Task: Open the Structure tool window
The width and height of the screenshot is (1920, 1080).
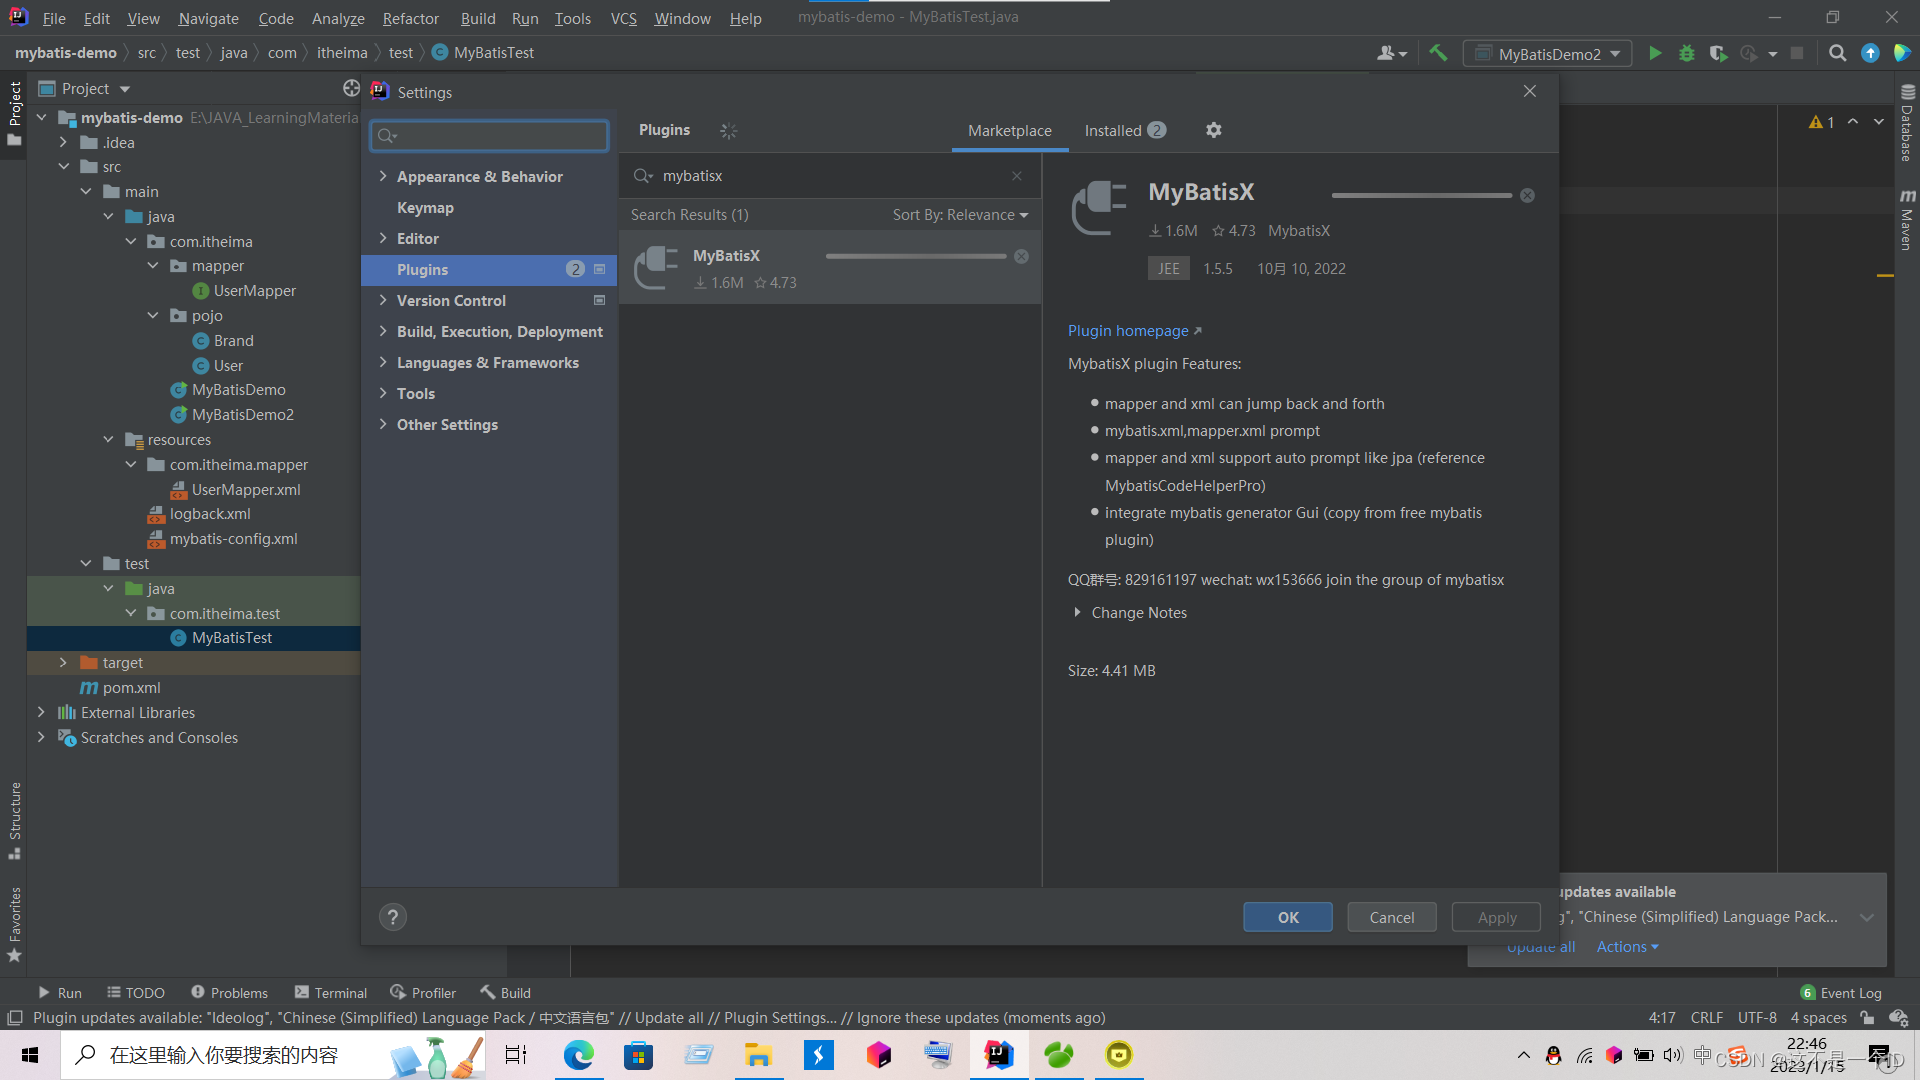Action: pos(15,820)
